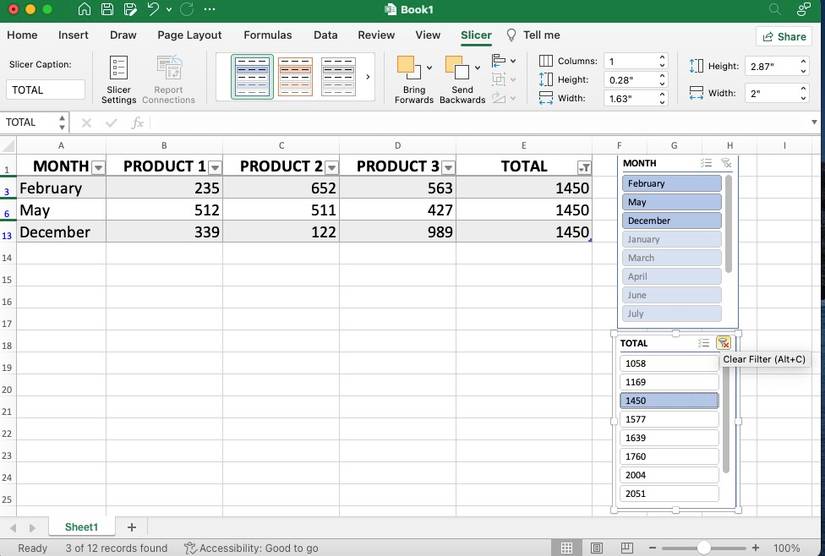Screen dimensions: 825x556
Task: Open the MONTH column filter dropdown
Action: click(x=98, y=167)
